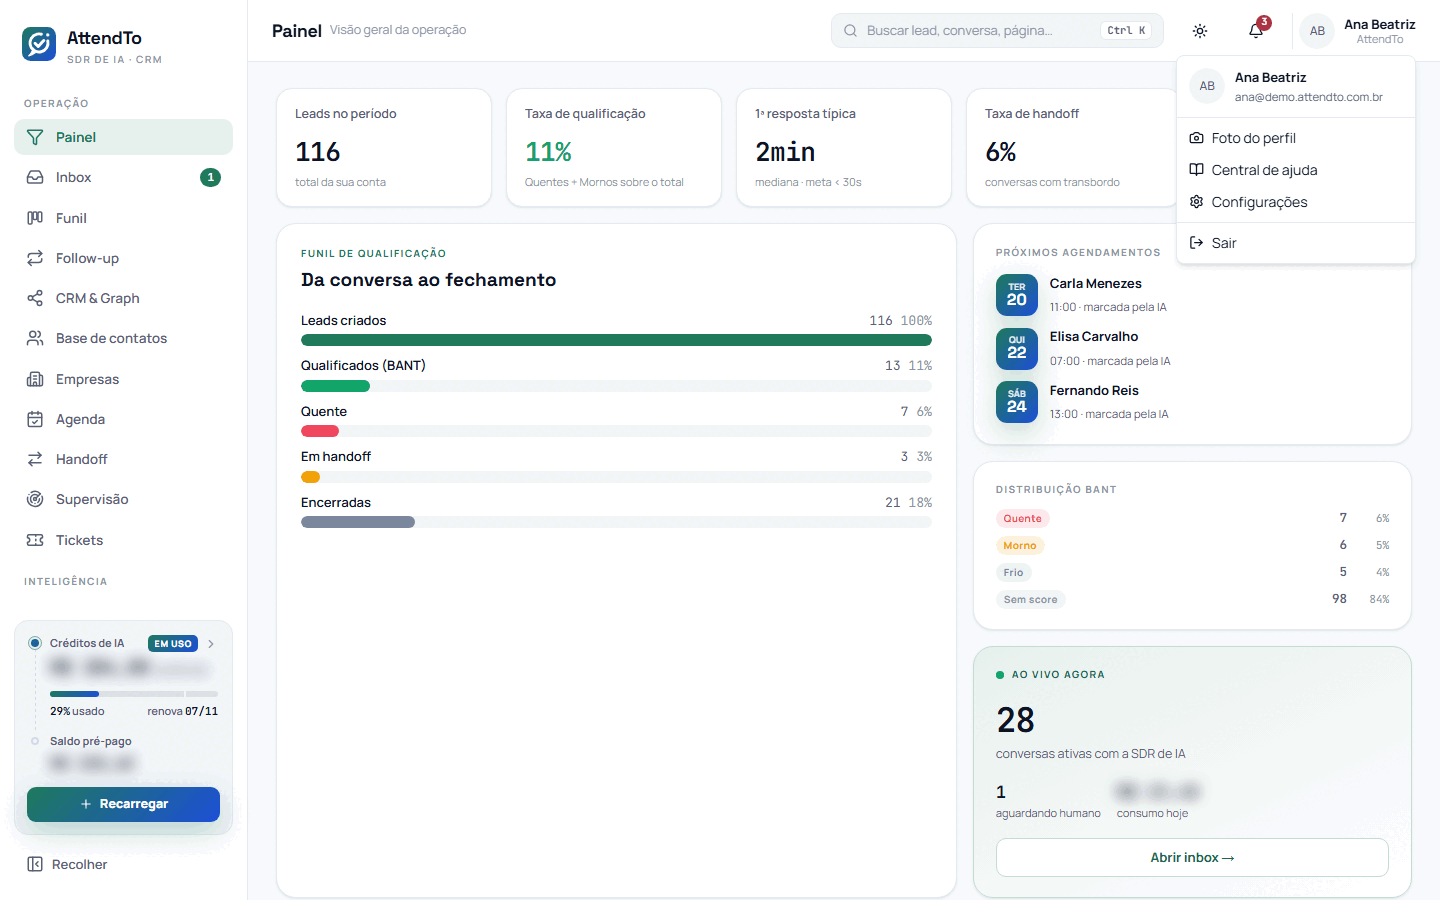Screen dimensions: 1440x900
Task: Open Painel from the sidebar
Action: tap(123, 137)
